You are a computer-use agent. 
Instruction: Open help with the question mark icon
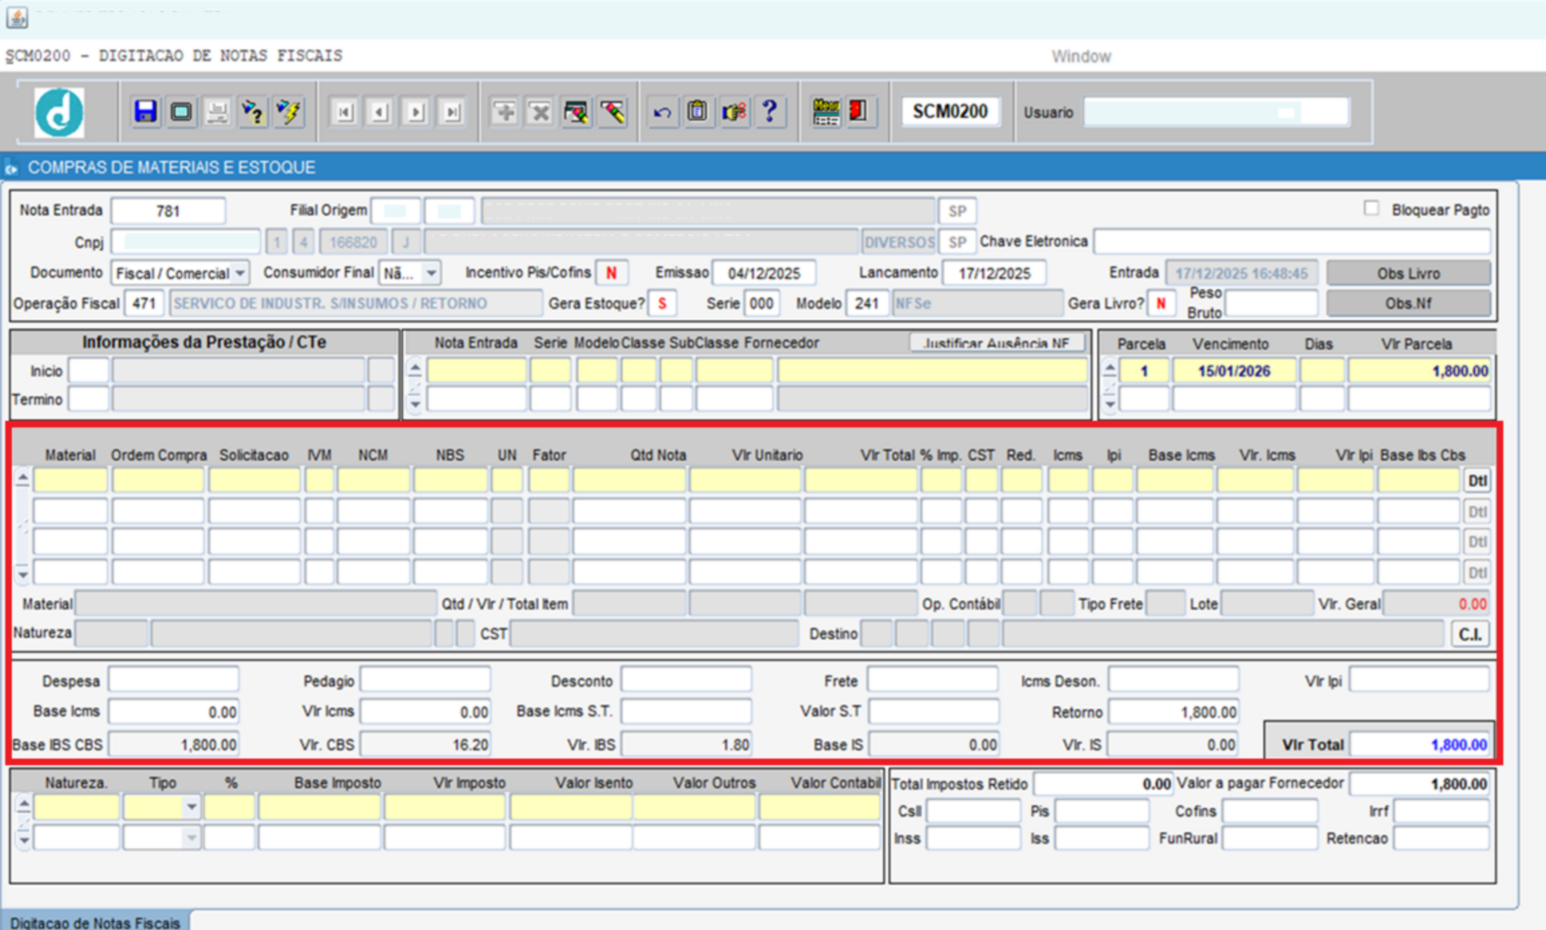(x=769, y=112)
